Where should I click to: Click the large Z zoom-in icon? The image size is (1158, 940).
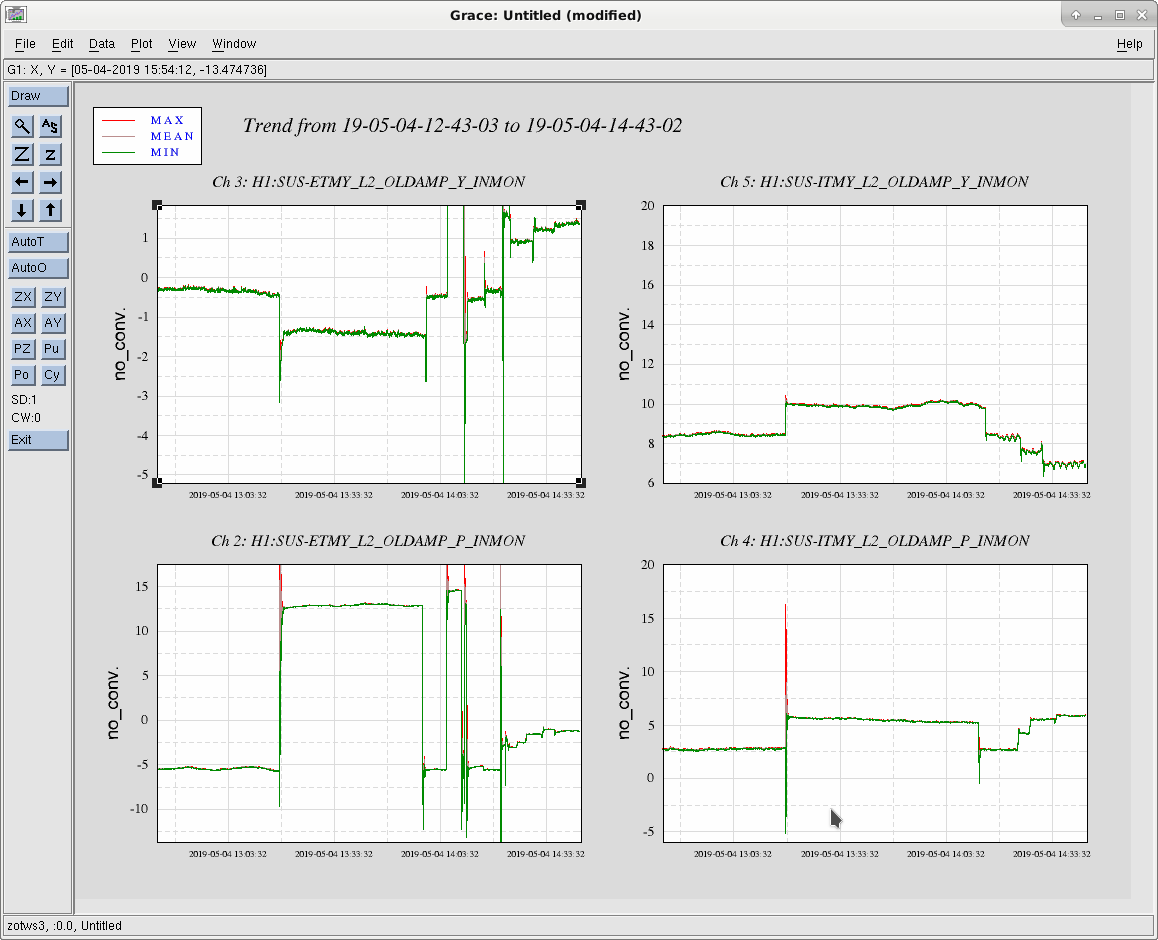[23, 154]
